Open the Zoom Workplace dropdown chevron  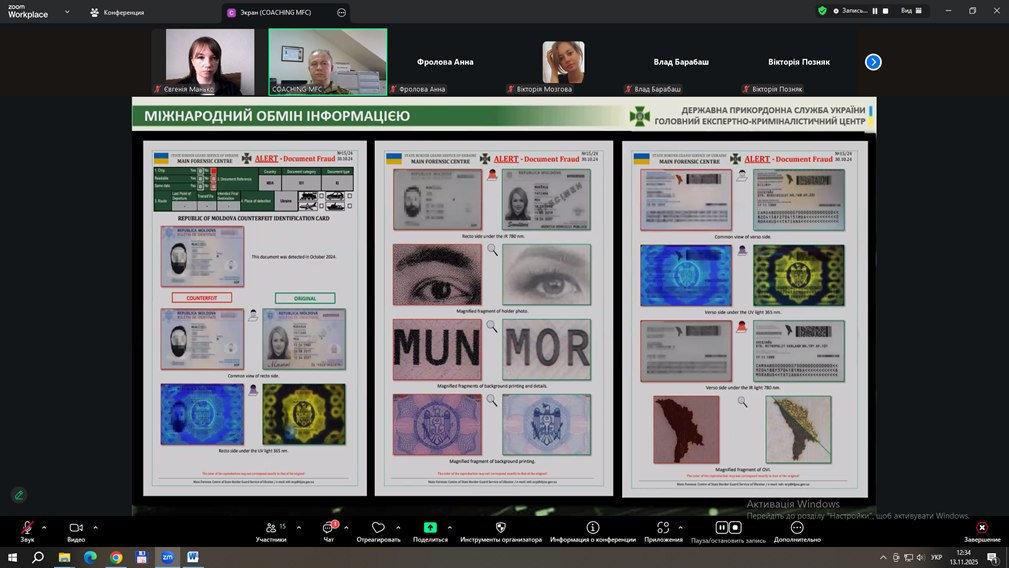67,12
